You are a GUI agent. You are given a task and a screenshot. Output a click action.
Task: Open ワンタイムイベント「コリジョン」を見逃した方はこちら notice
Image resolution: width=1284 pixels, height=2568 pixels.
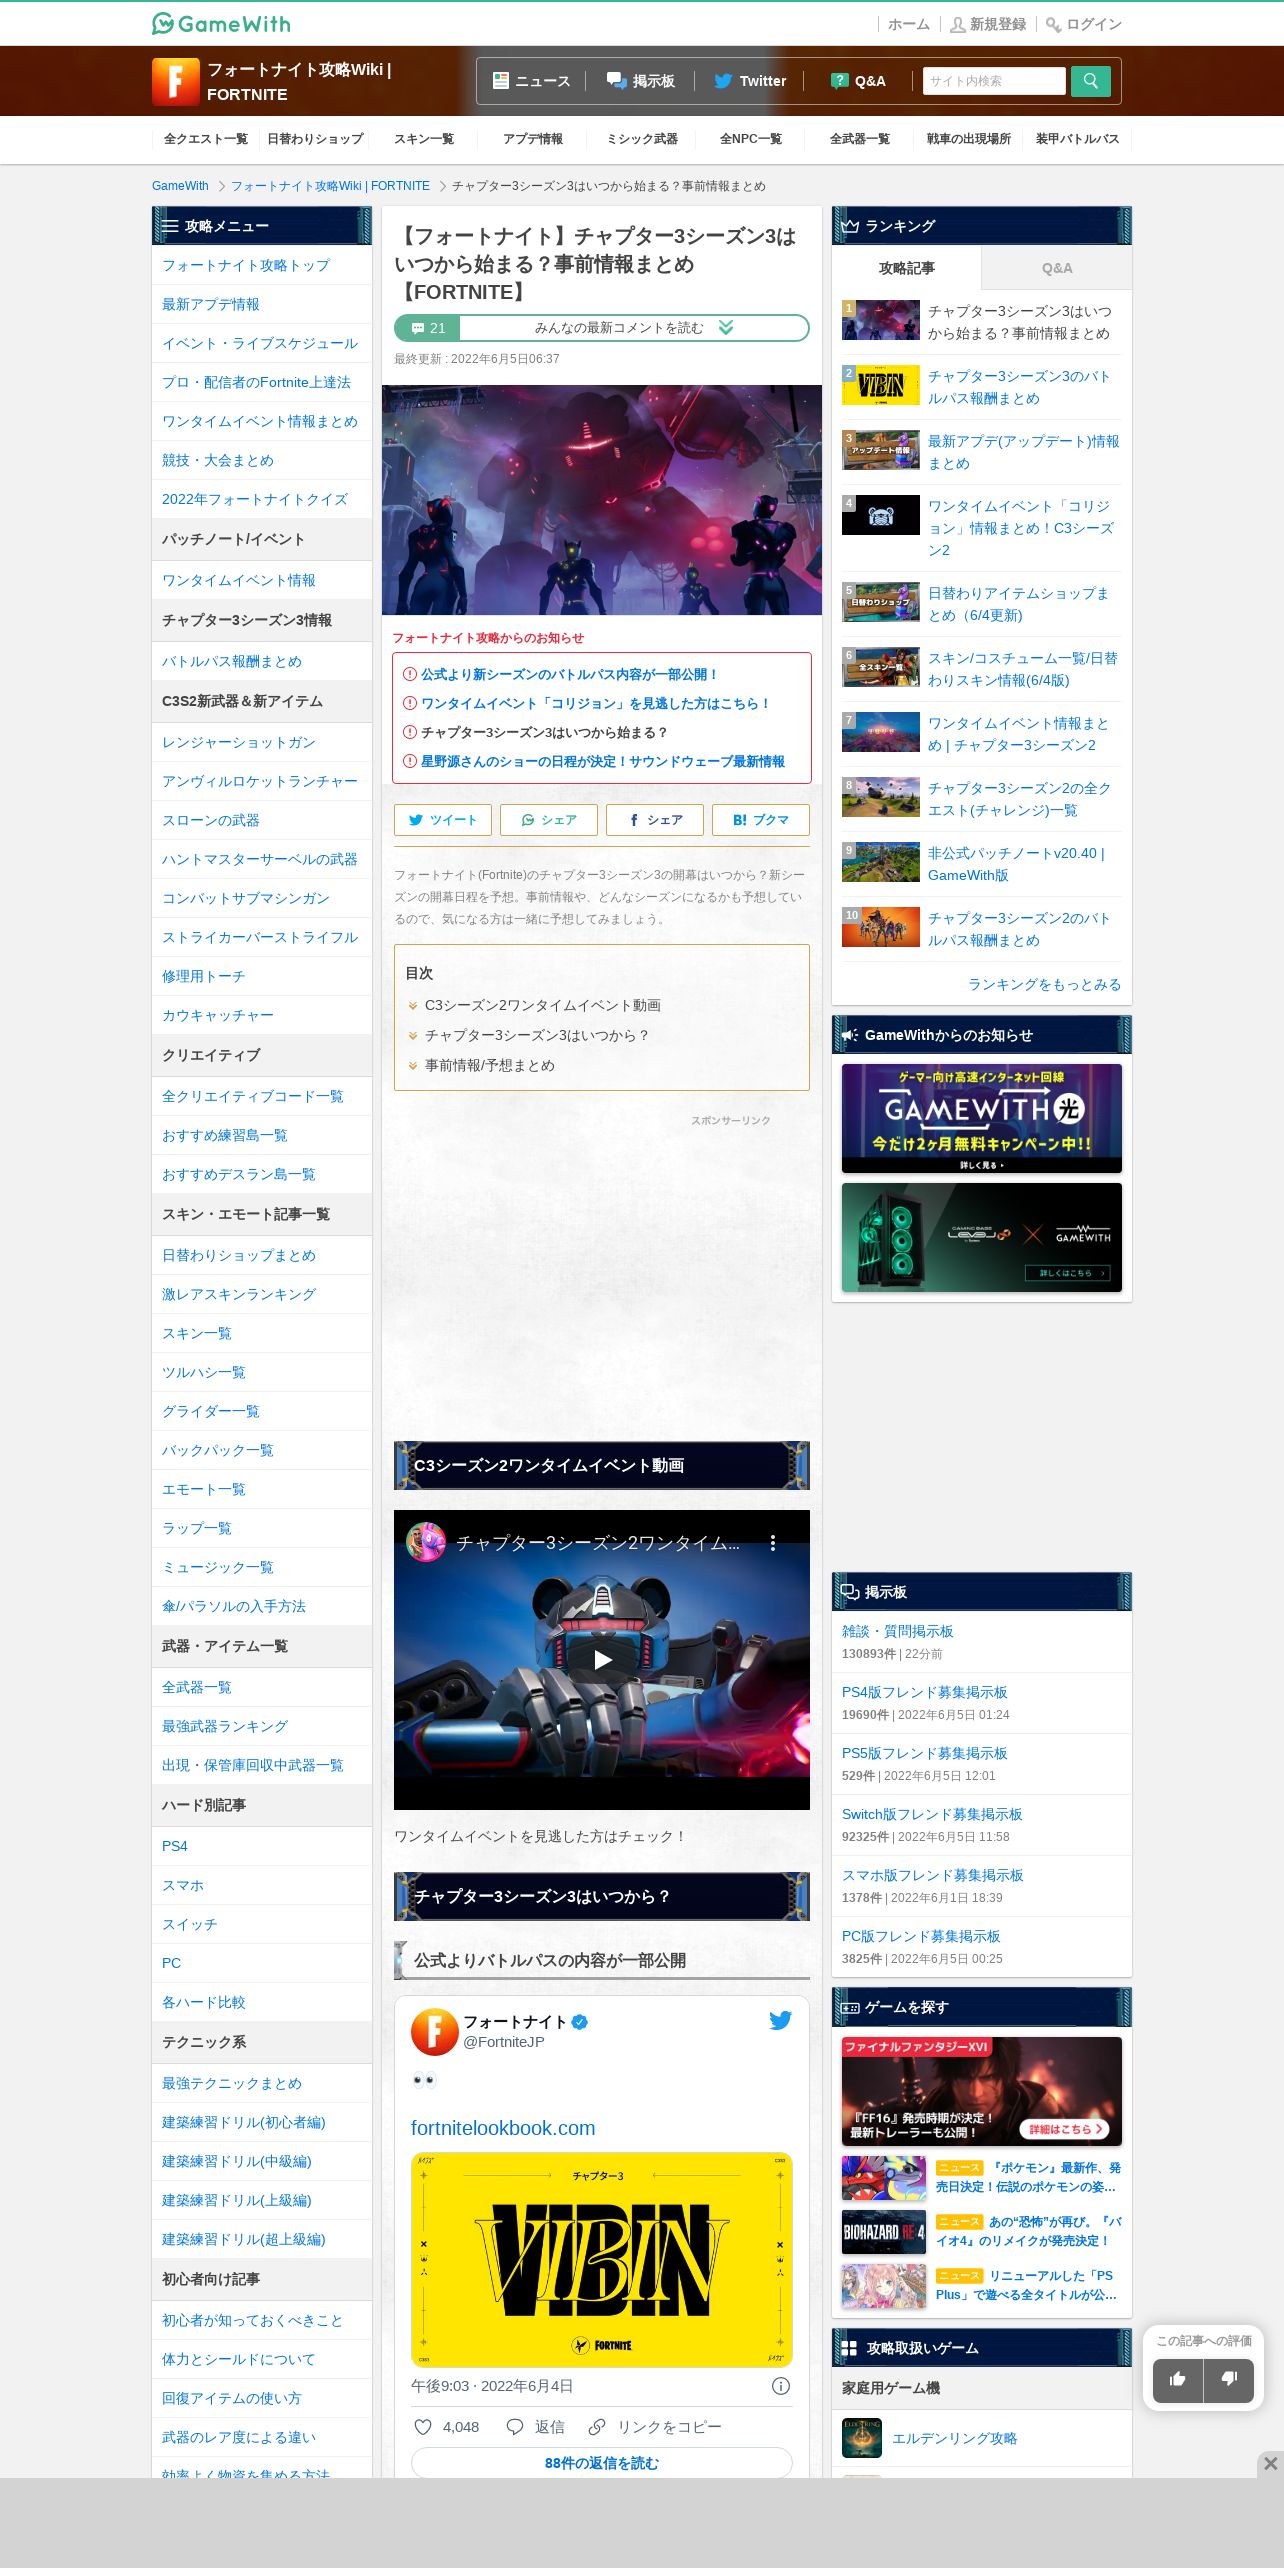pos(596,703)
